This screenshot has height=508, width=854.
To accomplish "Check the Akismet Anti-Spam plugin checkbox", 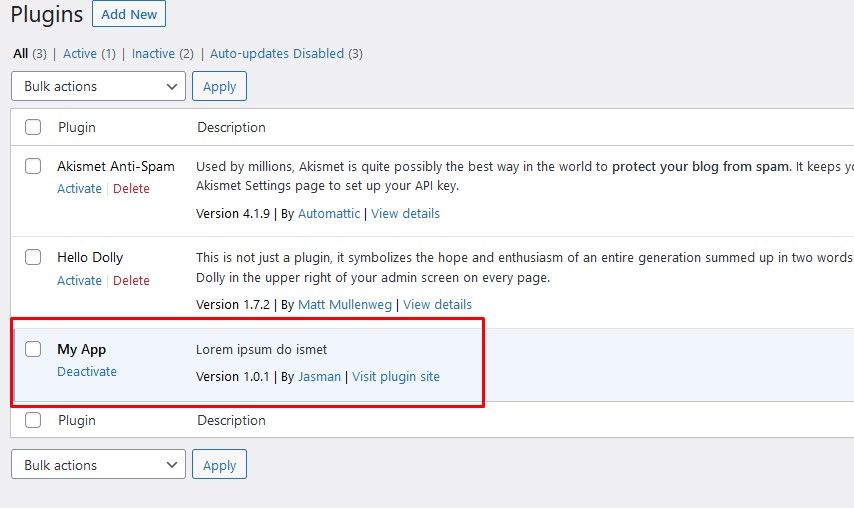I will point(33,166).
